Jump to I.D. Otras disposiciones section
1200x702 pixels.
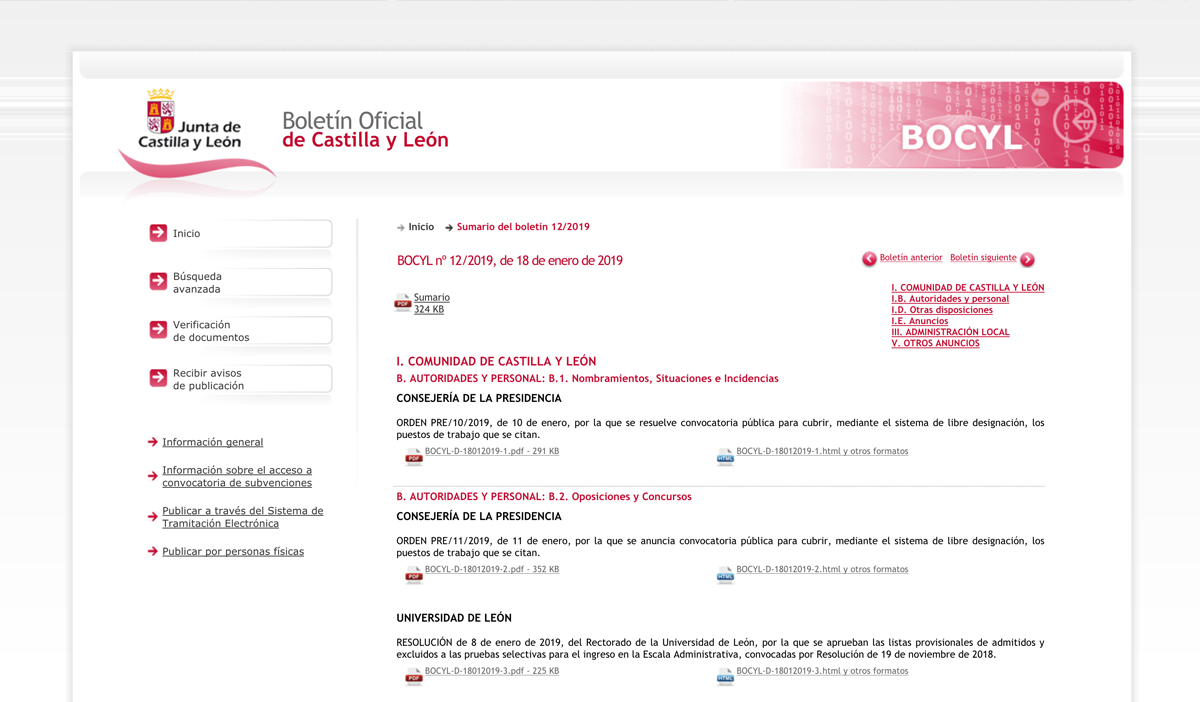[942, 310]
